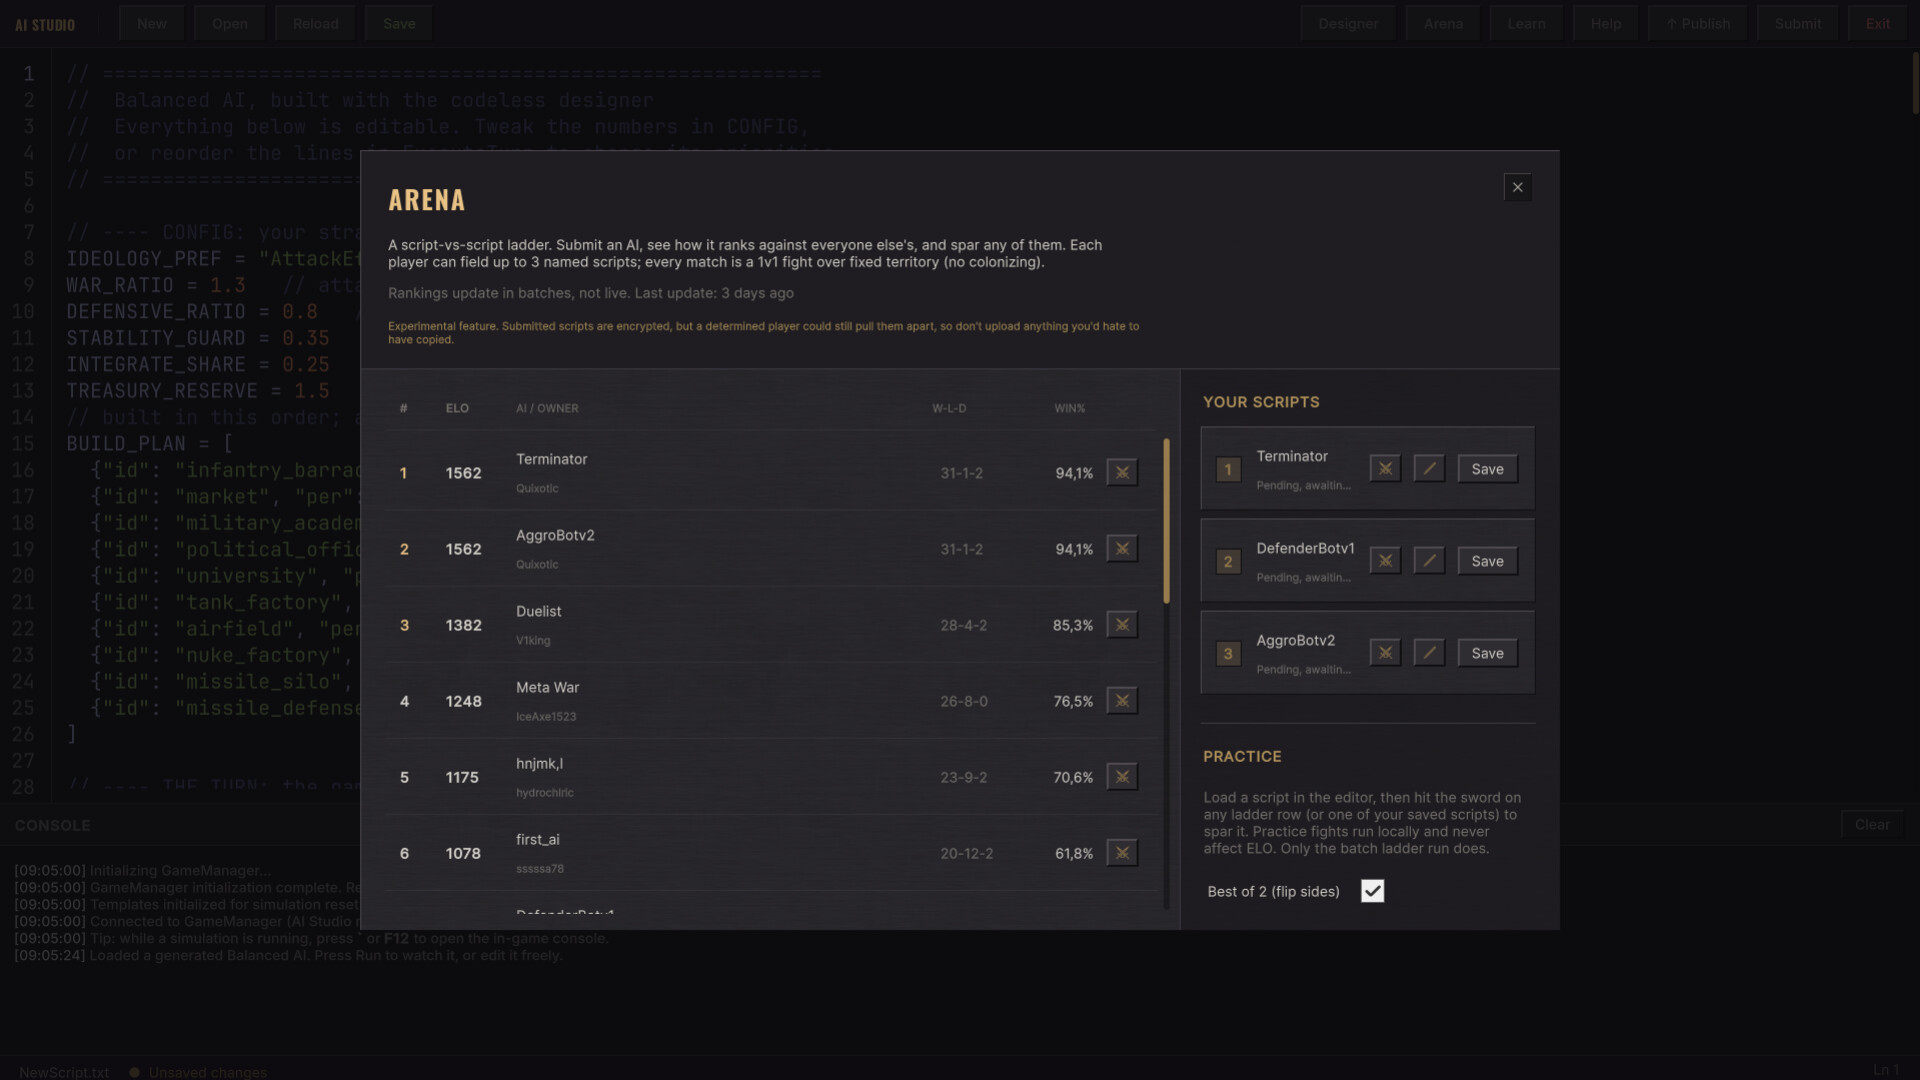Spar against hnjmk,l ladder entry
1920x1080 pixels.
coord(1122,777)
